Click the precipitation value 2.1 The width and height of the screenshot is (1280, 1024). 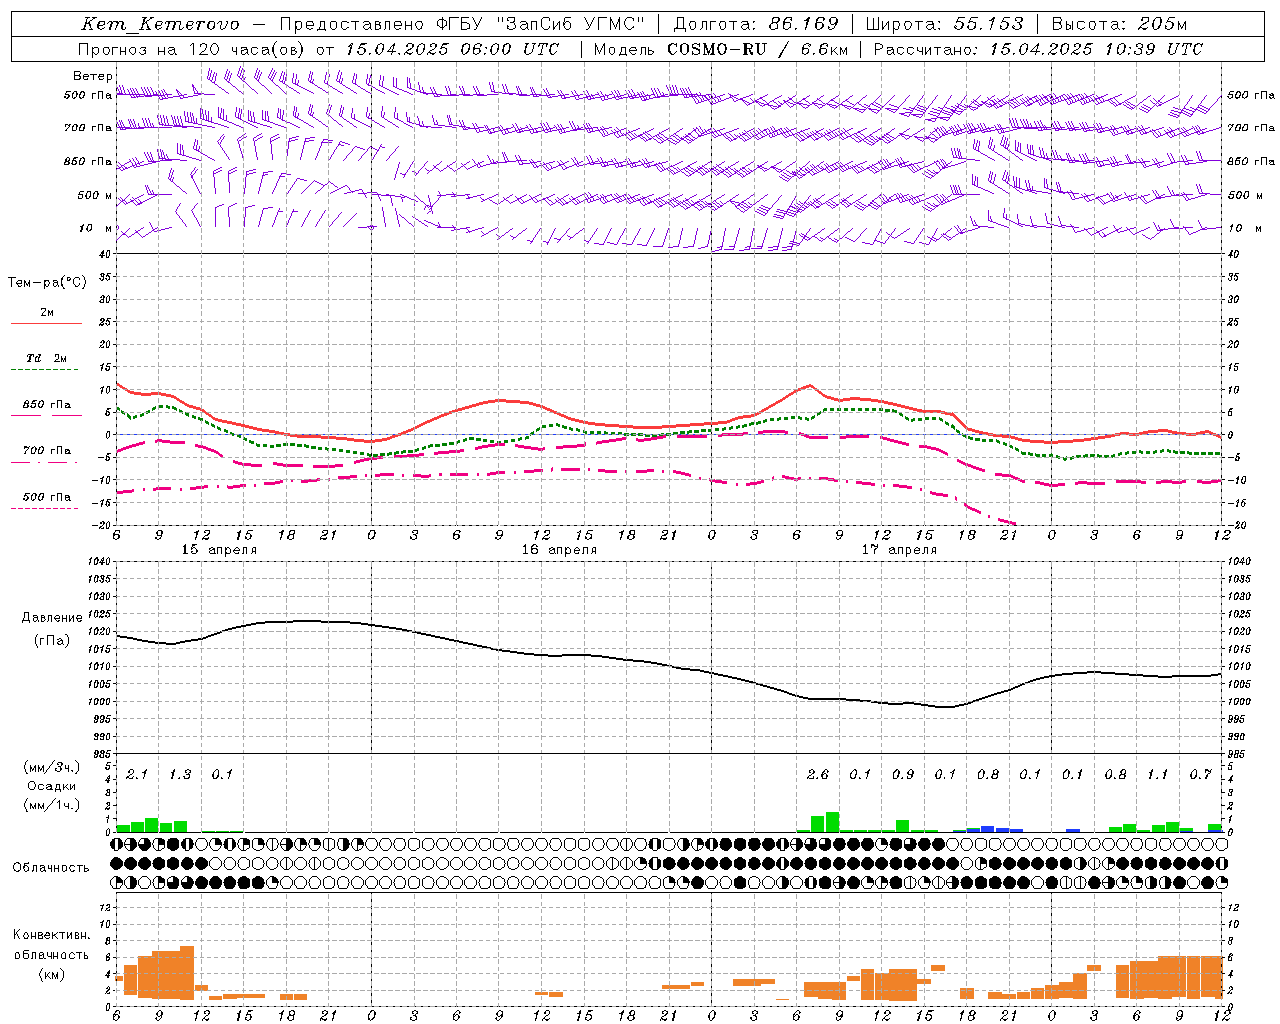tap(137, 774)
